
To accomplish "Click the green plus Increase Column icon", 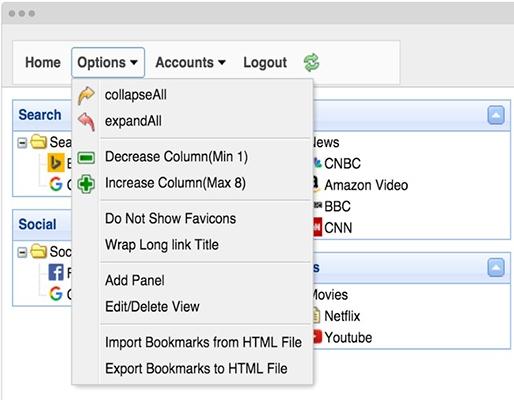I will click(86, 184).
